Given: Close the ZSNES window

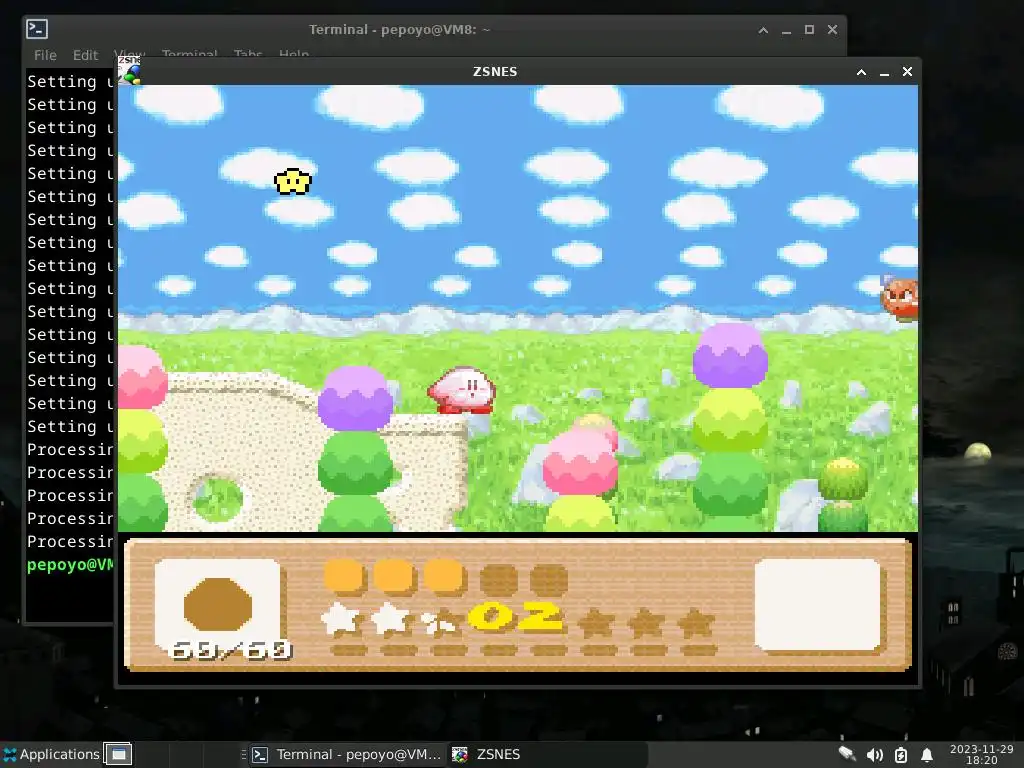Looking at the screenshot, I should [x=907, y=71].
